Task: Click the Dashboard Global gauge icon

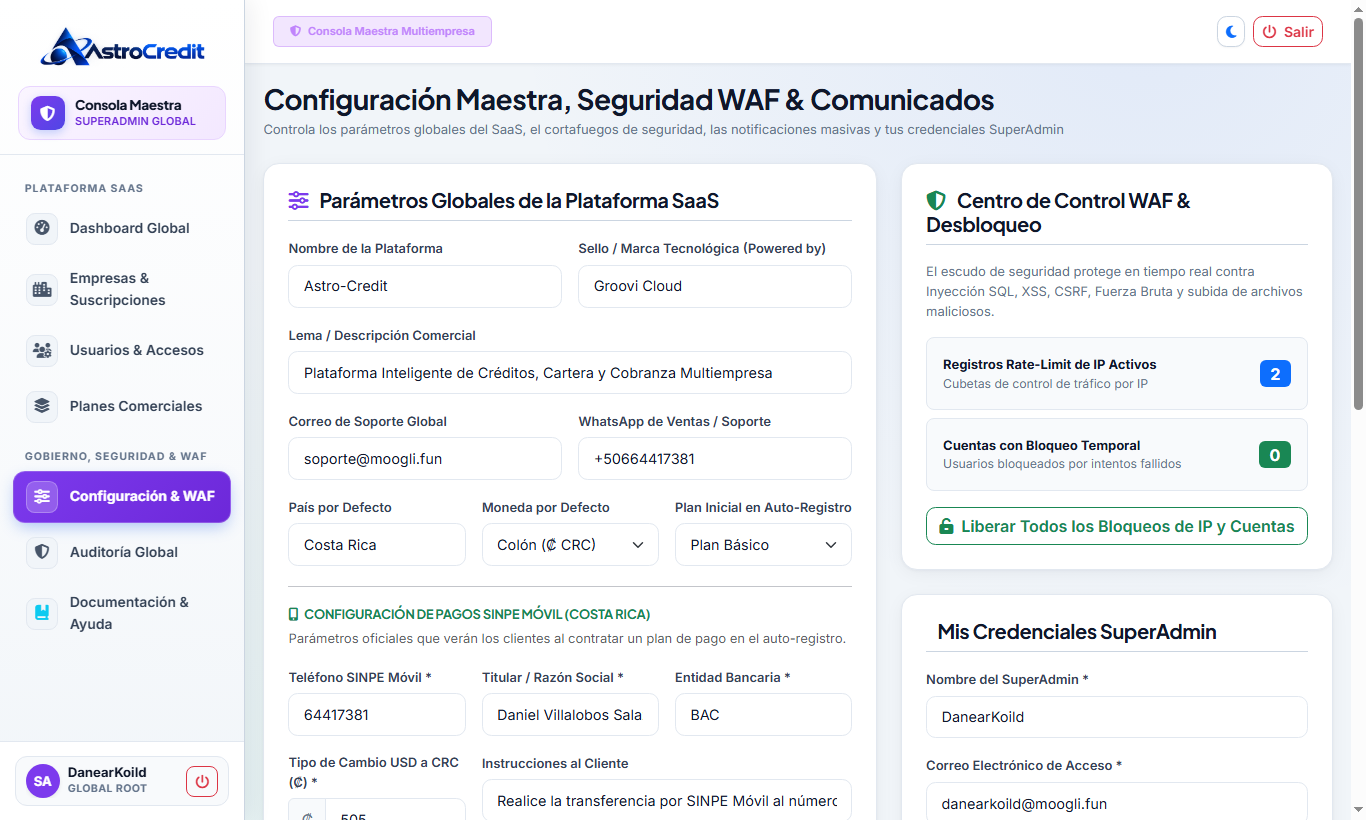Action: [42, 228]
